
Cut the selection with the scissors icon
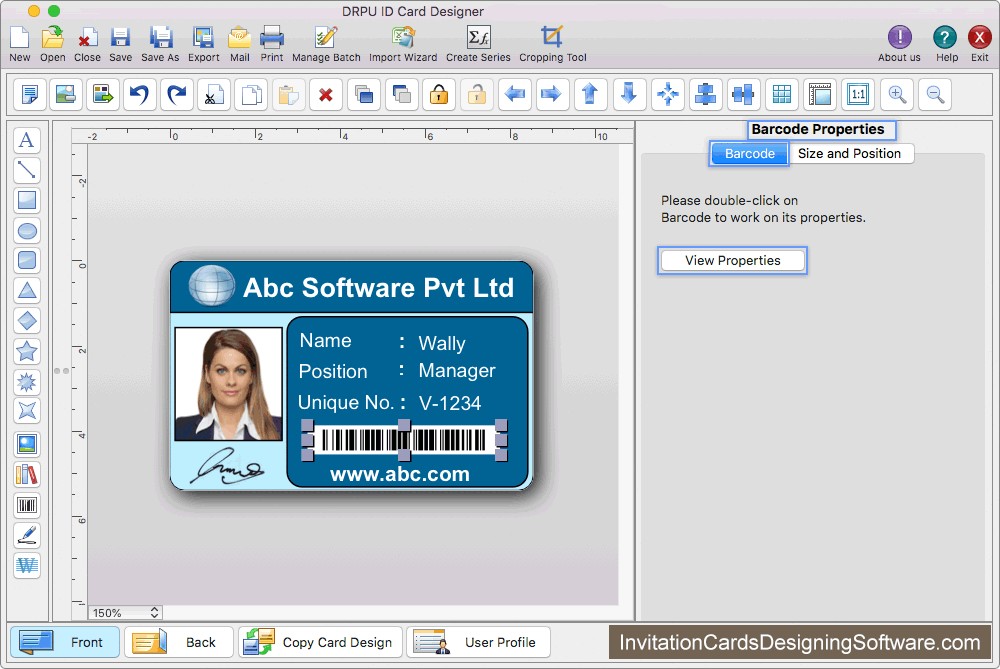214,95
